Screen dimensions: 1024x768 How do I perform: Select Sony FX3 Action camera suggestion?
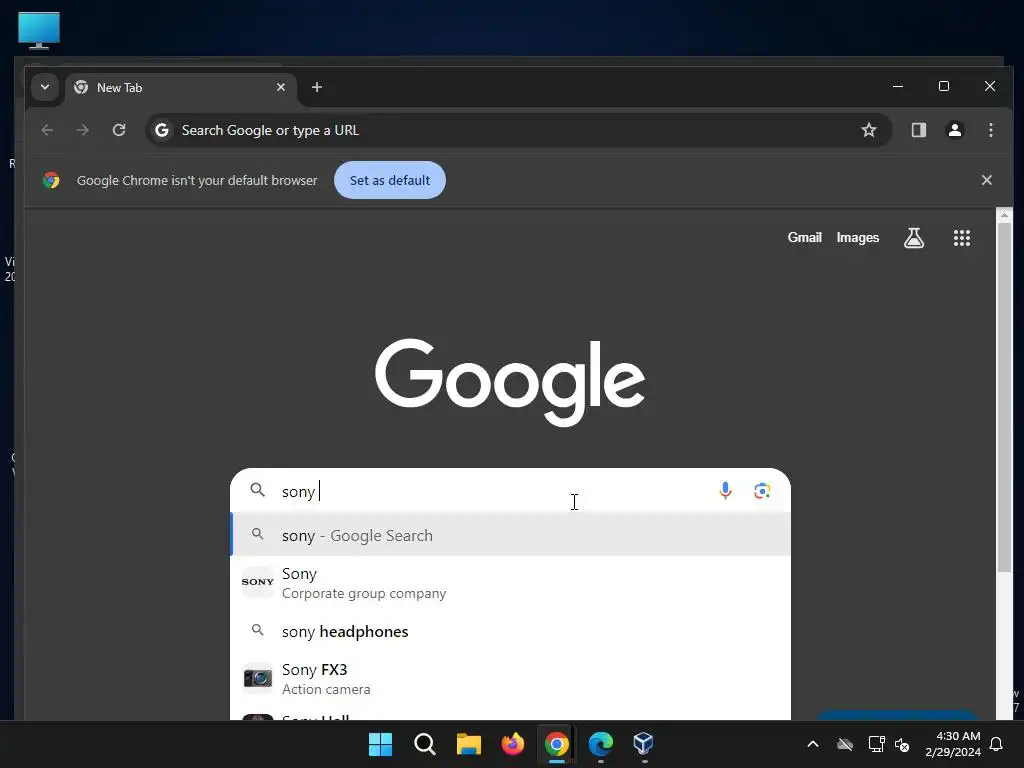[x=511, y=679]
